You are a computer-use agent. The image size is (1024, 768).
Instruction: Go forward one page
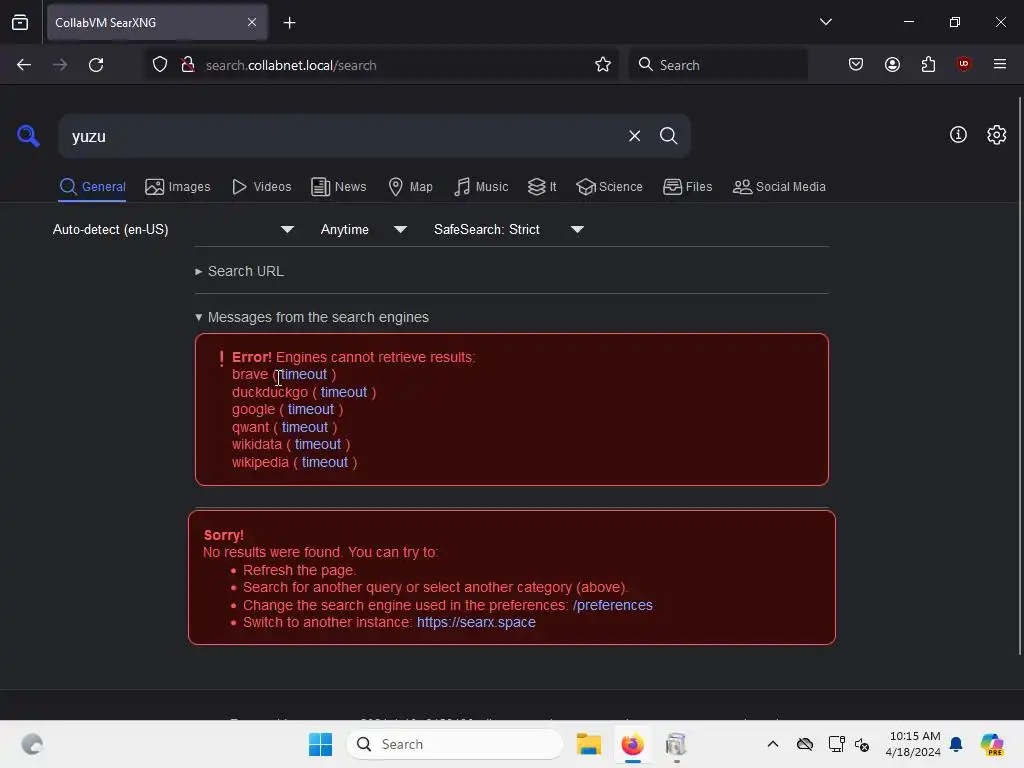click(x=60, y=65)
